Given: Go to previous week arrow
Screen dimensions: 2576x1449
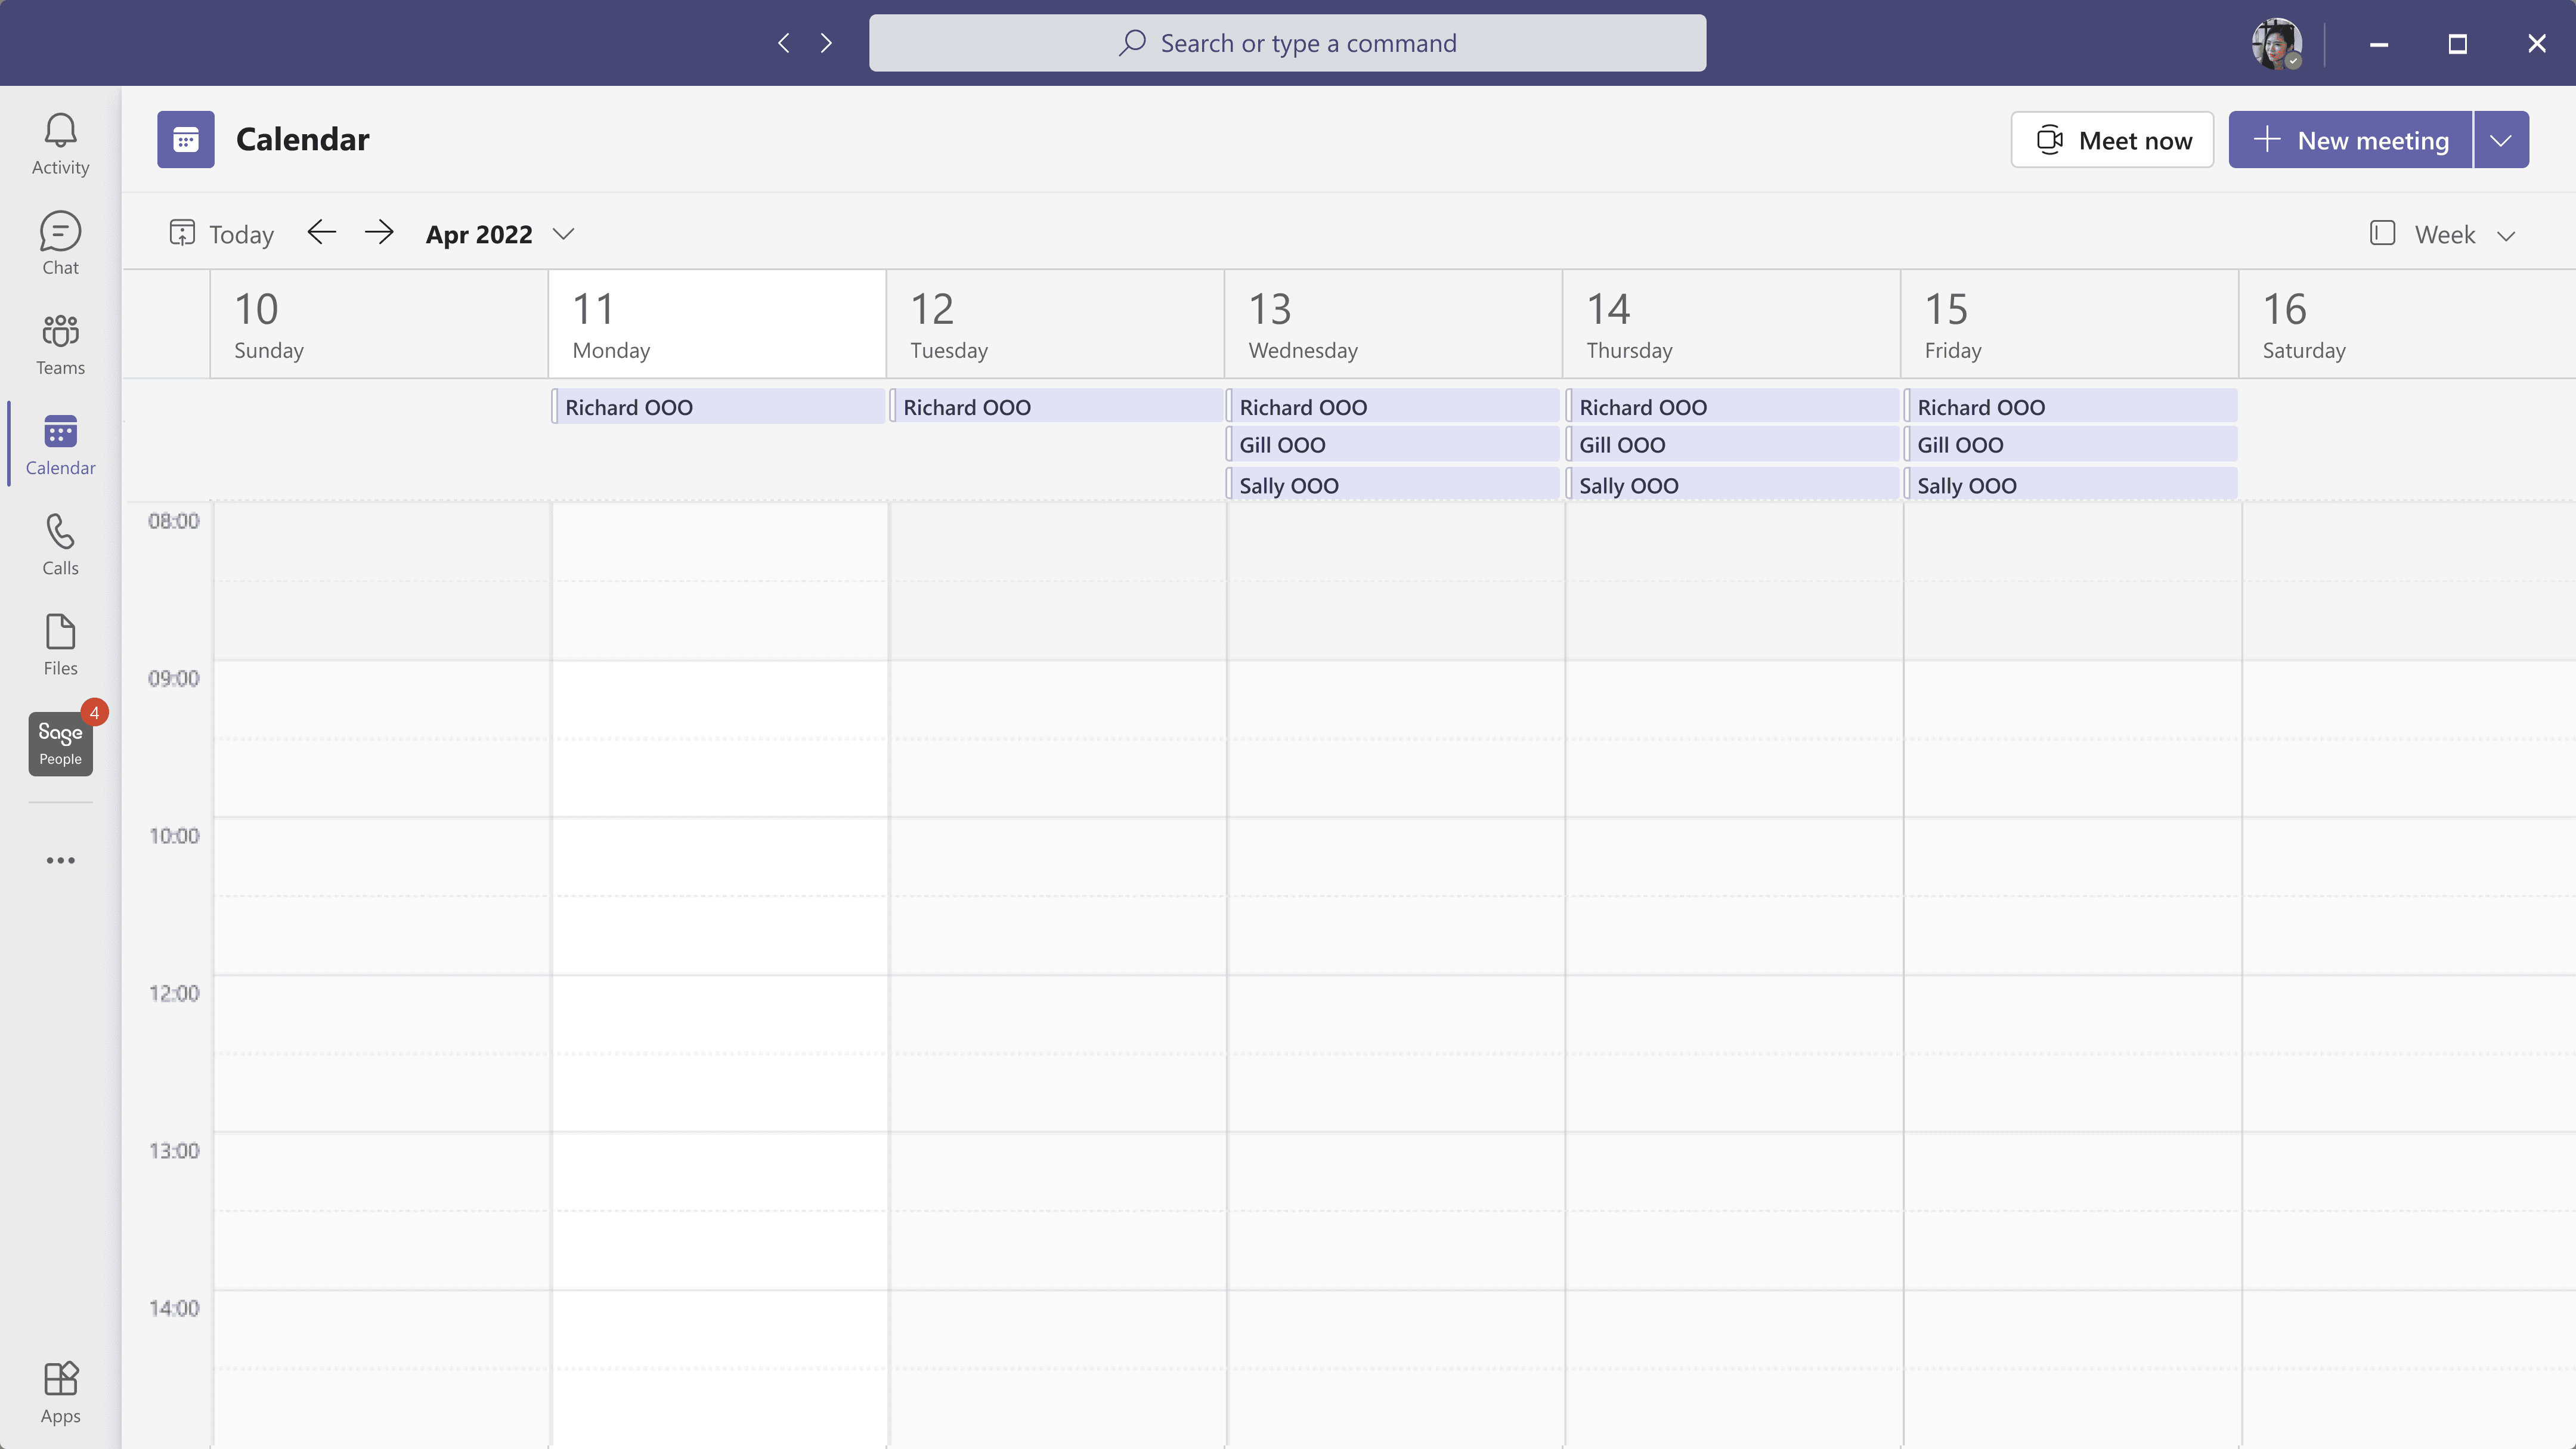Looking at the screenshot, I should click(321, 233).
